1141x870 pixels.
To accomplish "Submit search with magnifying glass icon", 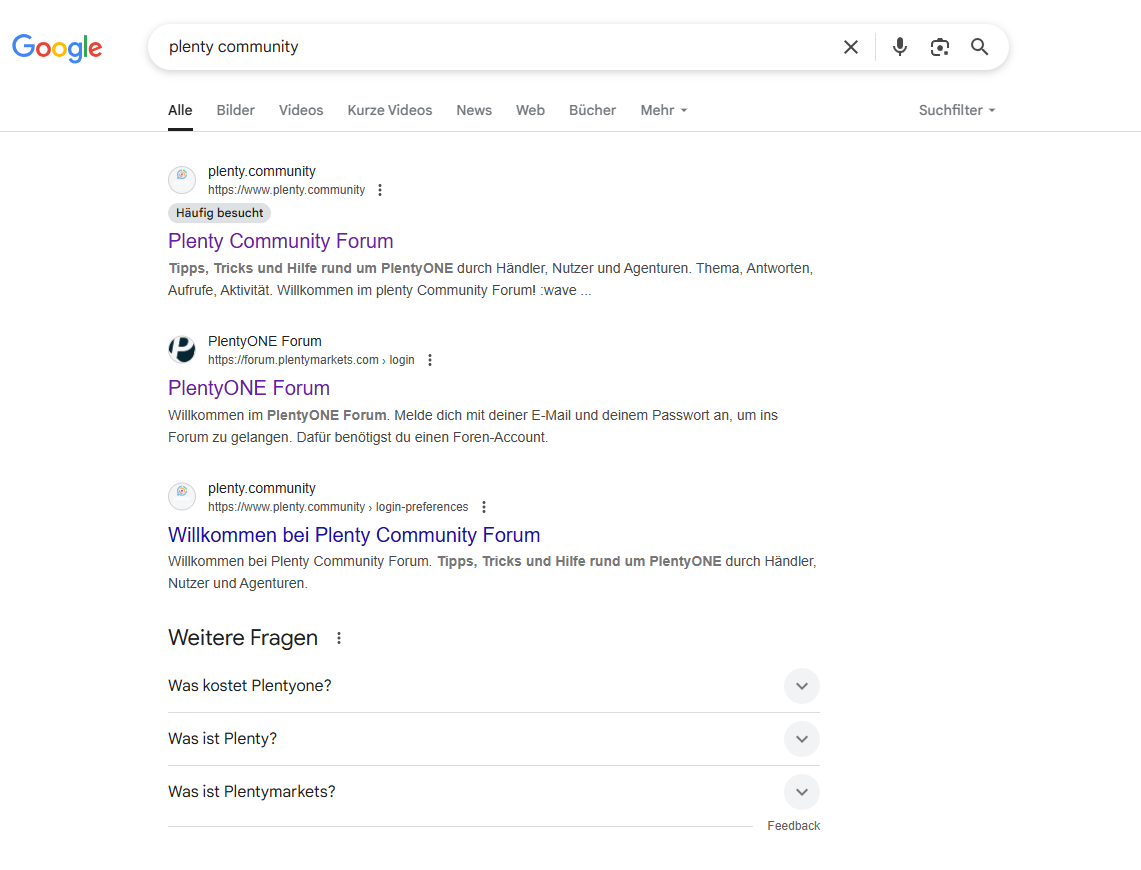I will pyautogui.click(x=979, y=47).
